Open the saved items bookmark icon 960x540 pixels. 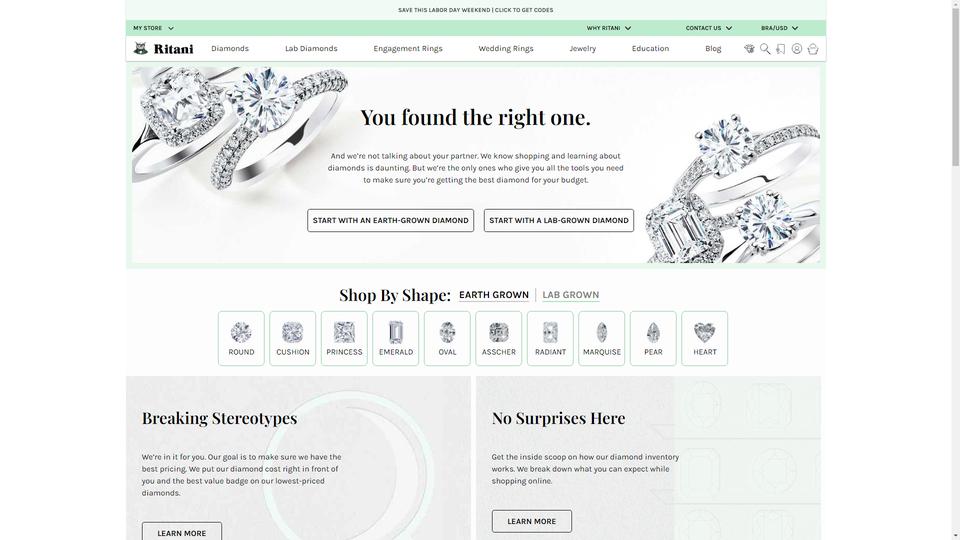click(781, 49)
